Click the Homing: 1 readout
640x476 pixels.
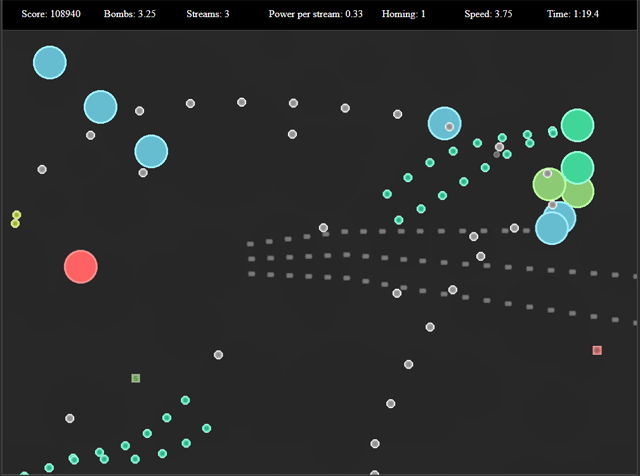pyautogui.click(x=403, y=14)
